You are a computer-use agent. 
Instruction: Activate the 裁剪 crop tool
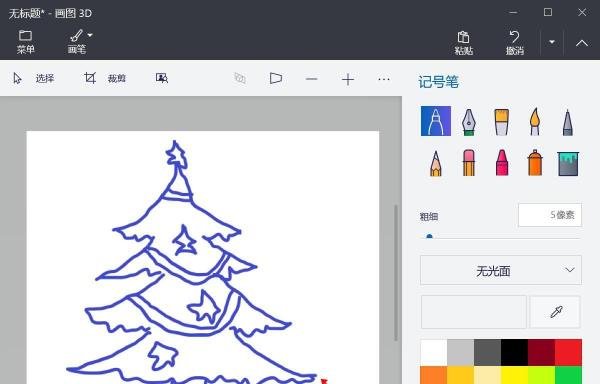[105, 78]
